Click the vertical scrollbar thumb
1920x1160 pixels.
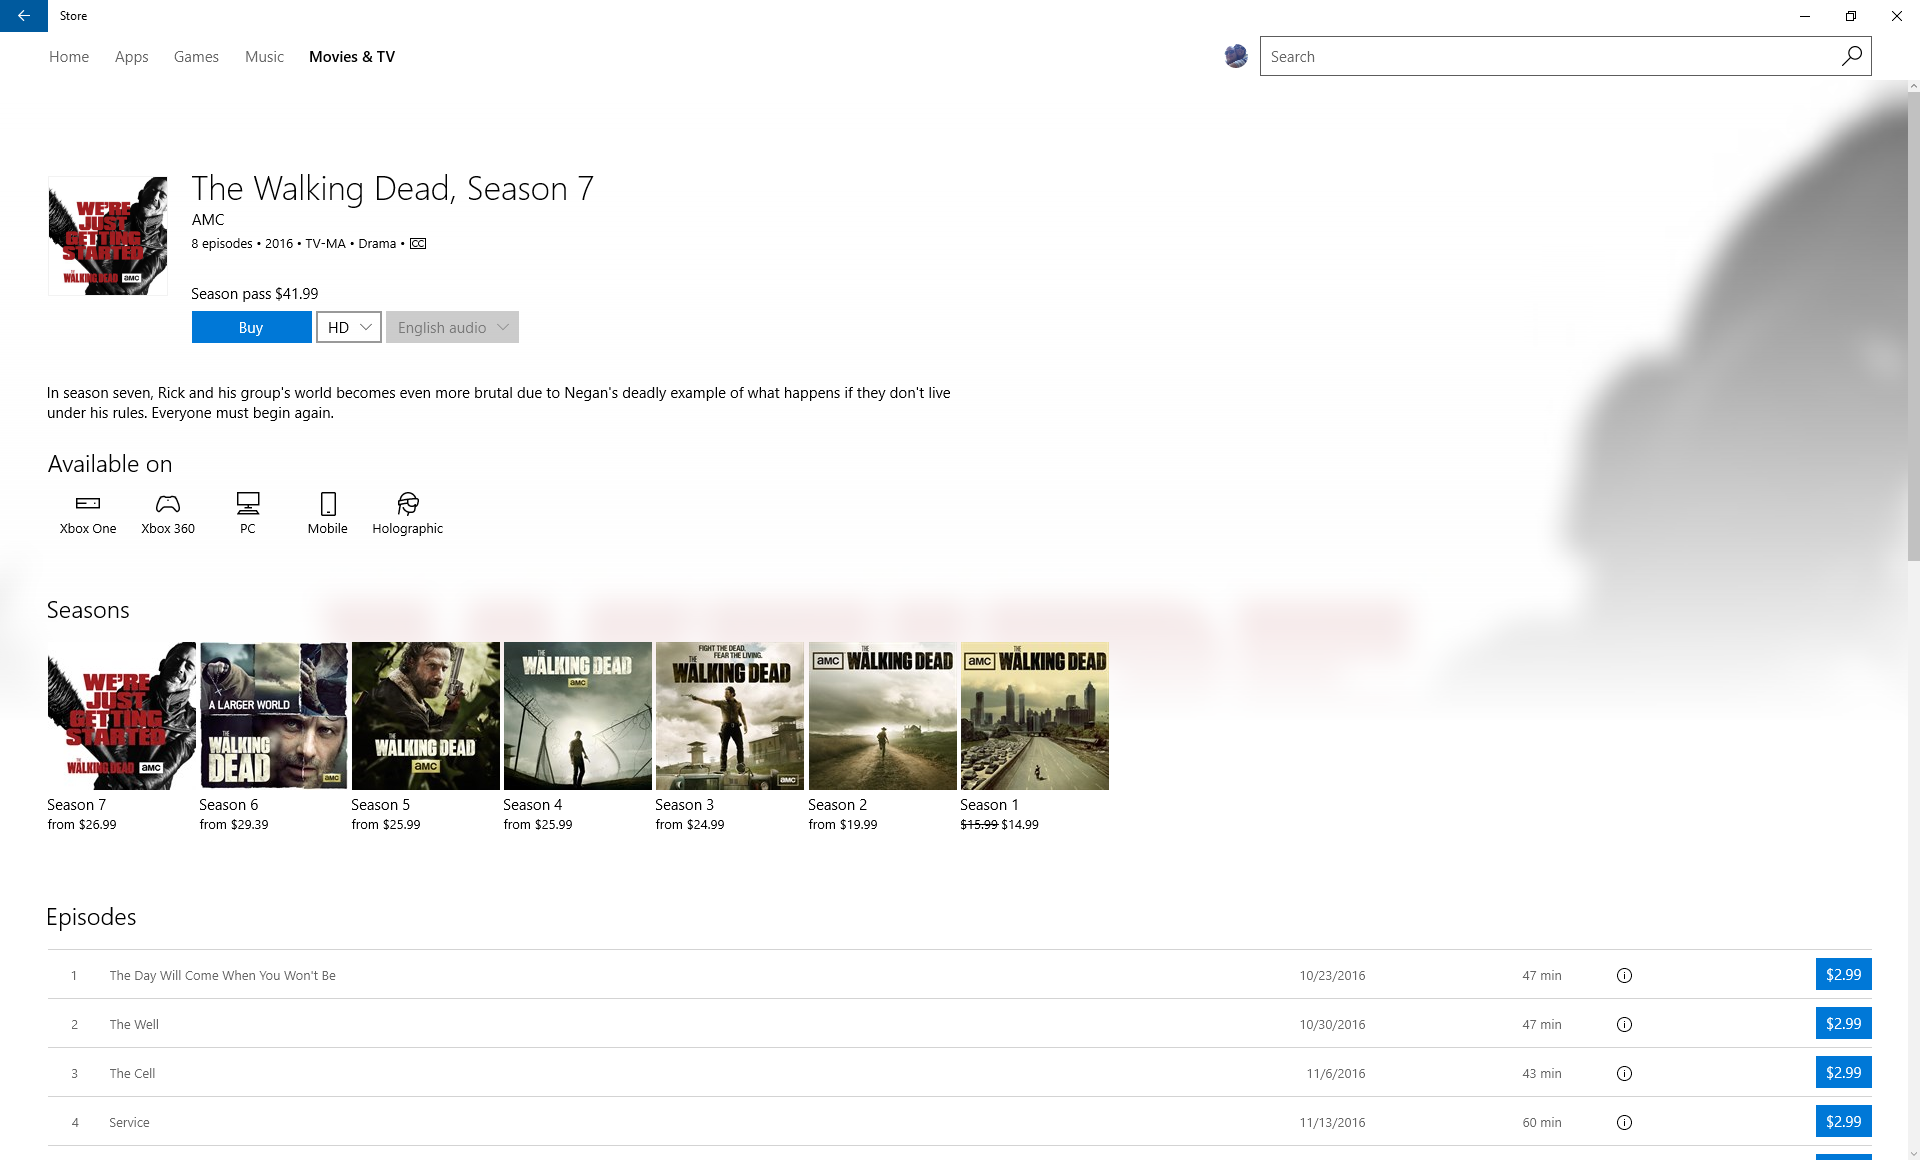tap(1913, 325)
